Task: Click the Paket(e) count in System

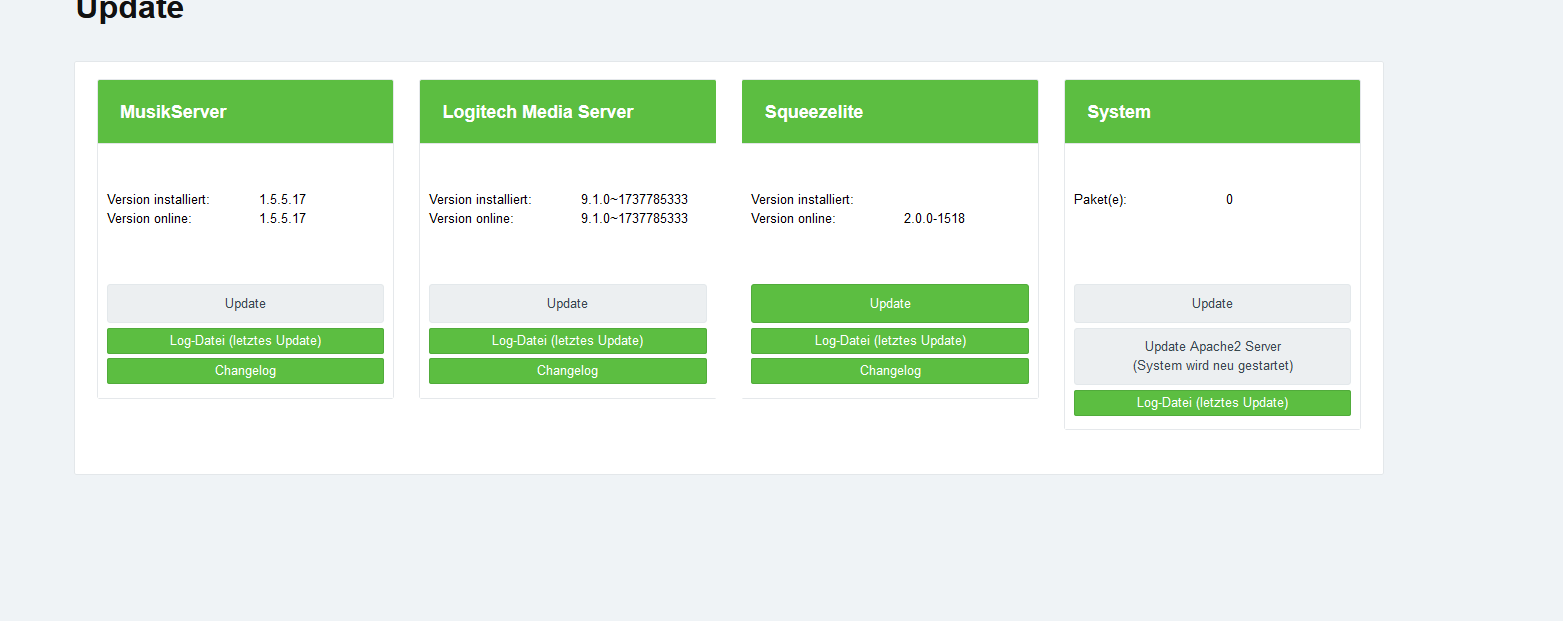Action: [1229, 200]
